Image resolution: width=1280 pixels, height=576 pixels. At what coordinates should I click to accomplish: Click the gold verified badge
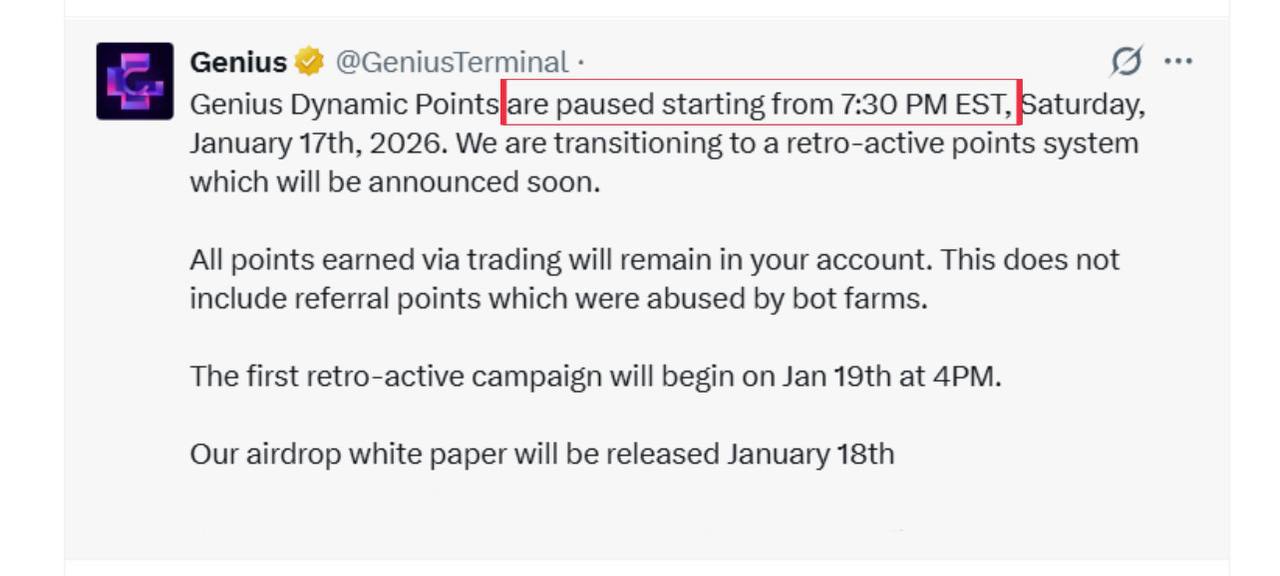309,63
